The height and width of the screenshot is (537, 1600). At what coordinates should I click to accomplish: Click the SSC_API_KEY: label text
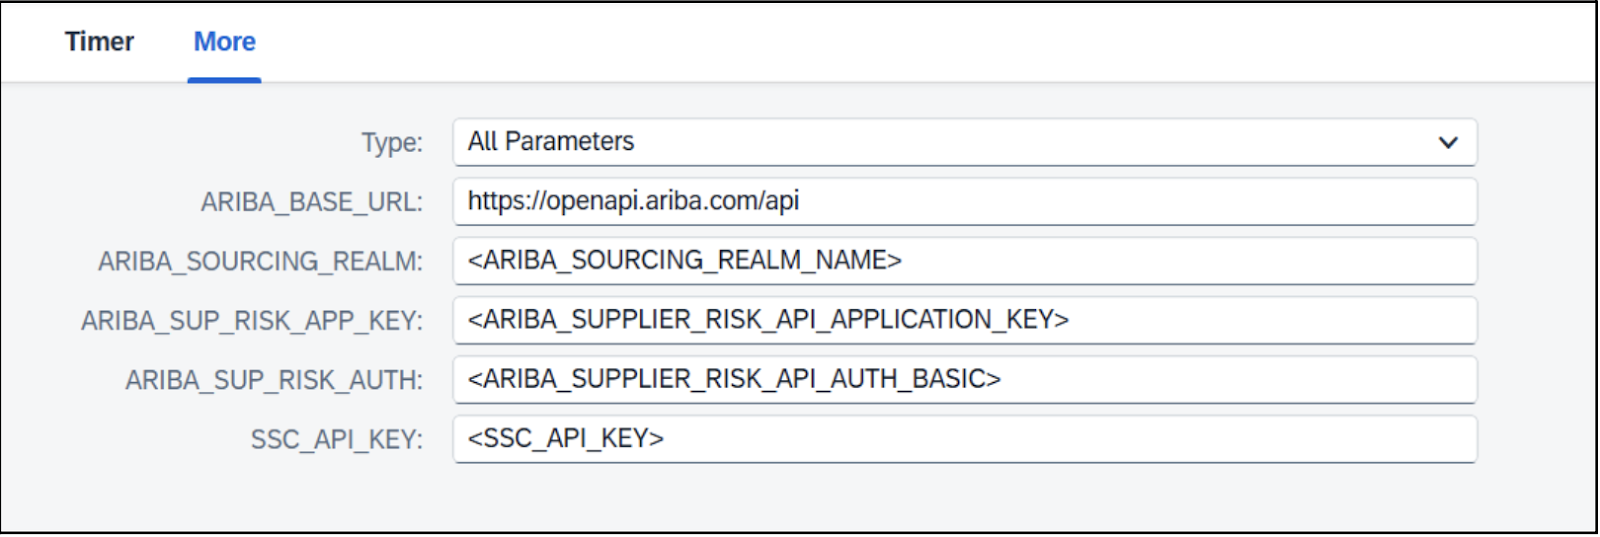(337, 440)
